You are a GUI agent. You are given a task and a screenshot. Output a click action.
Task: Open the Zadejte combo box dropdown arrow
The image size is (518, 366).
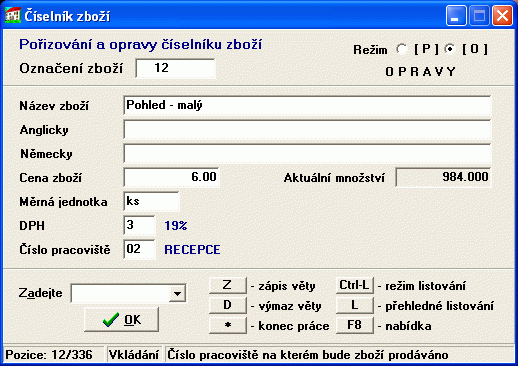[x=177, y=294]
